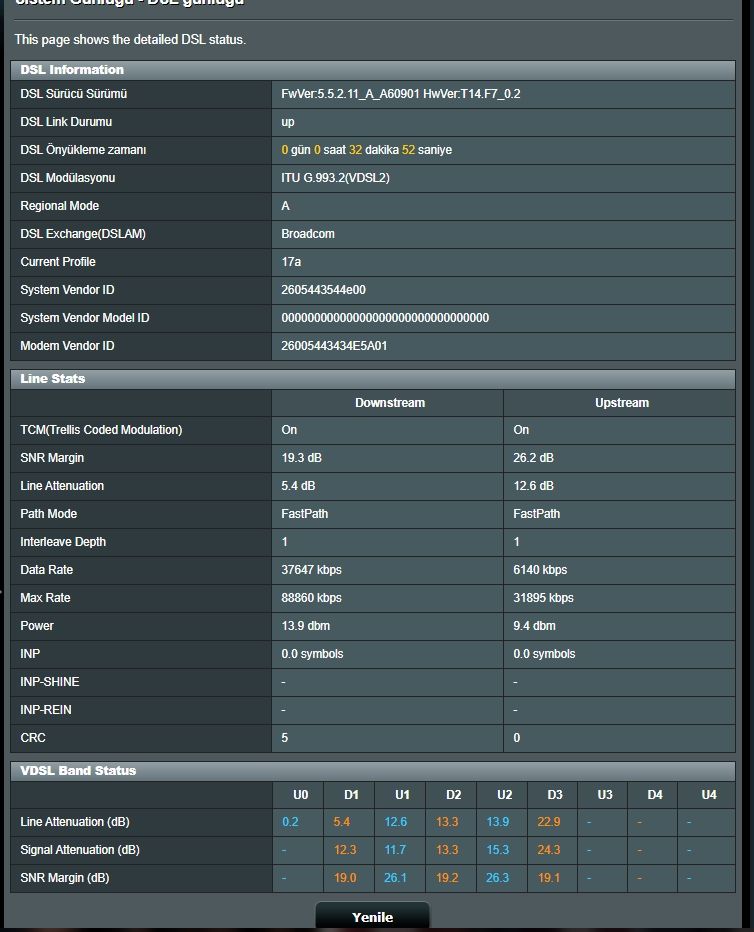
Task: Click downstream Line Attenuation 5.4 dB
Action: click(x=298, y=486)
